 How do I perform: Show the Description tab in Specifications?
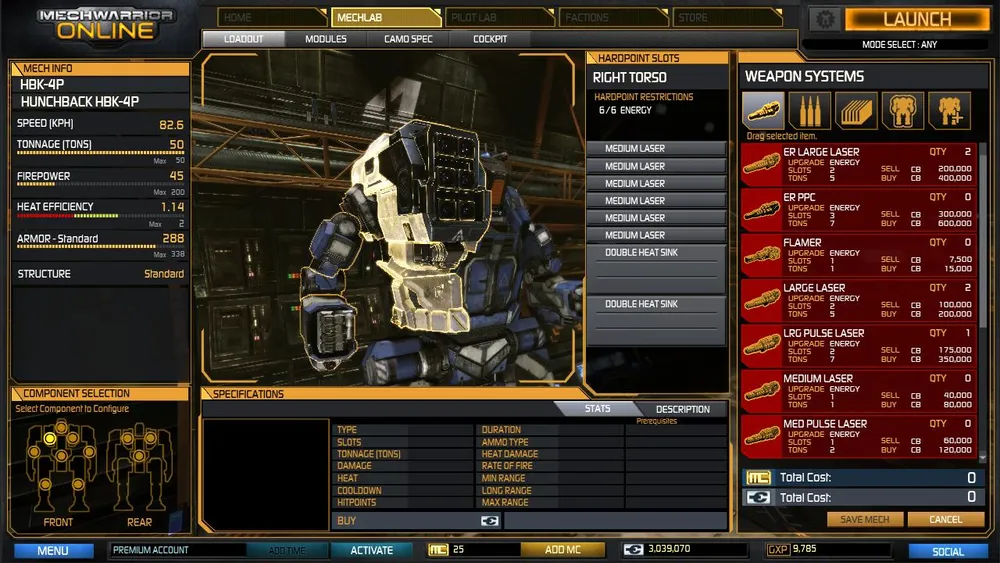682,409
